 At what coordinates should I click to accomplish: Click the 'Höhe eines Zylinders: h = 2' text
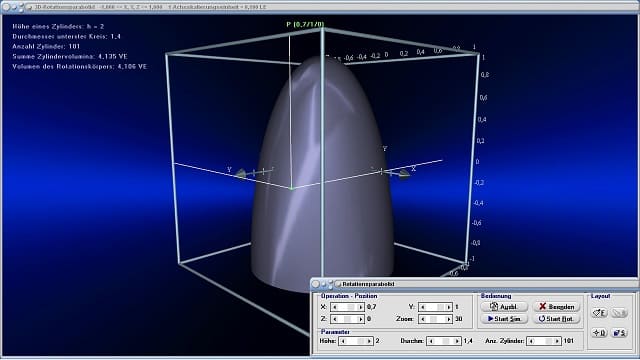(x=58, y=26)
